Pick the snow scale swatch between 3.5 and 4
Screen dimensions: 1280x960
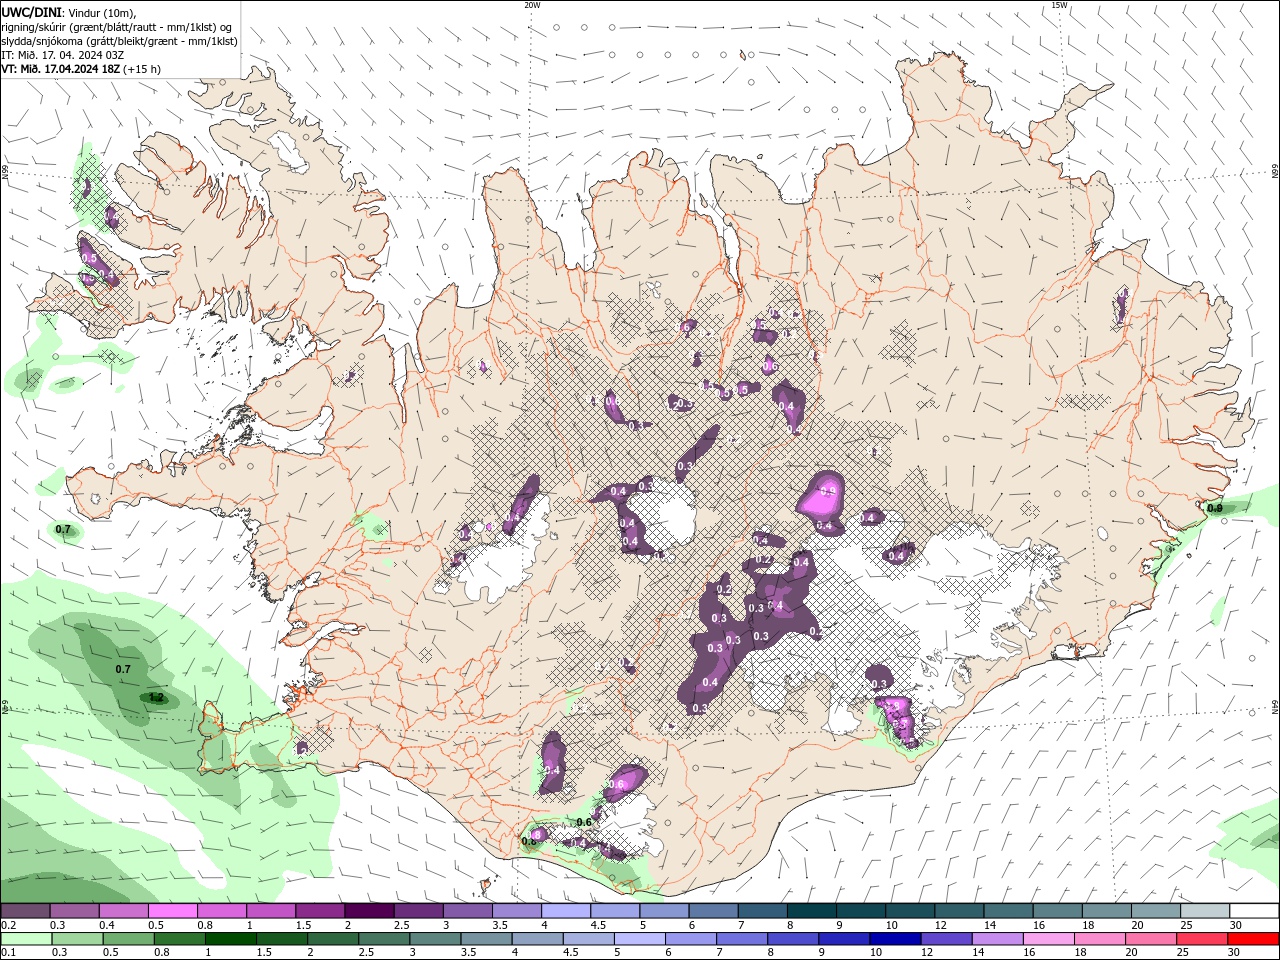517,911
